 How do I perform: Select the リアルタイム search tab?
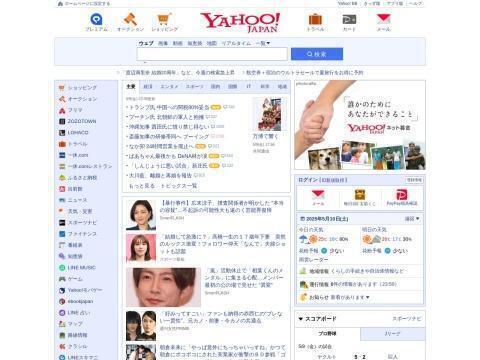pyautogui.click(x=236, y=43)
